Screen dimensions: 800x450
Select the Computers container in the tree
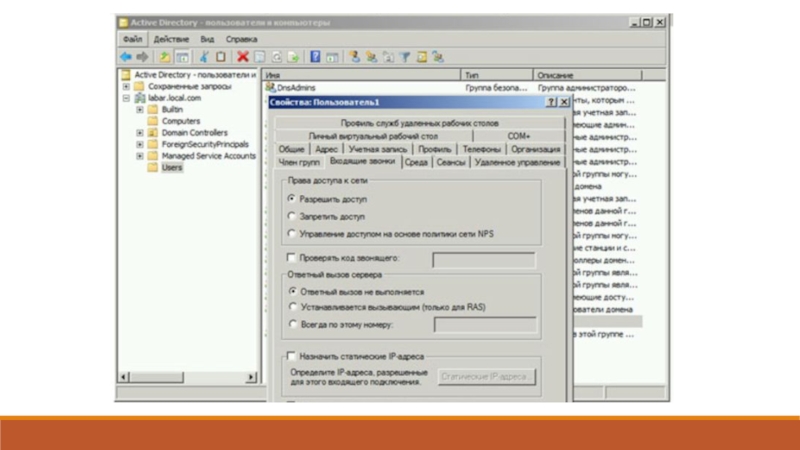pyautogui.click(x=181, y=121)
